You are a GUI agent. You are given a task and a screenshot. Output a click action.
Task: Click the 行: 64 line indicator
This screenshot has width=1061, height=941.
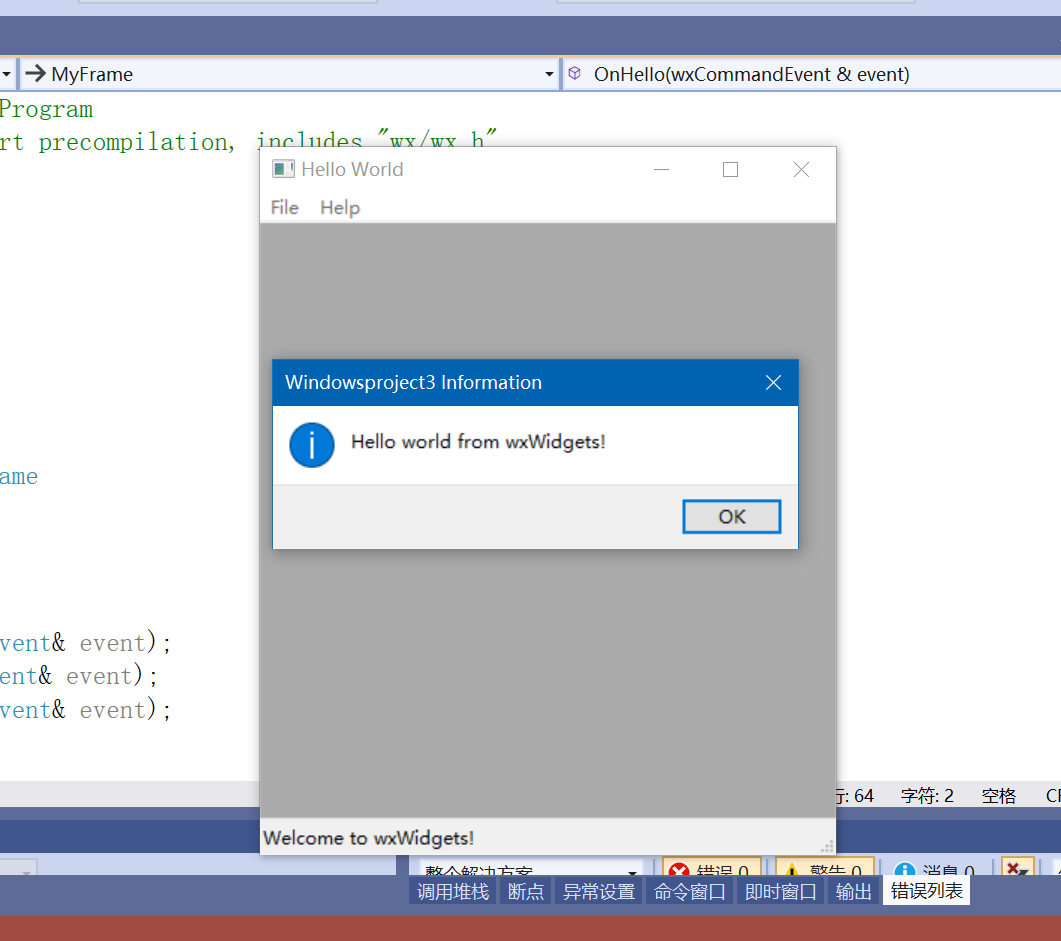pos(852,795)
